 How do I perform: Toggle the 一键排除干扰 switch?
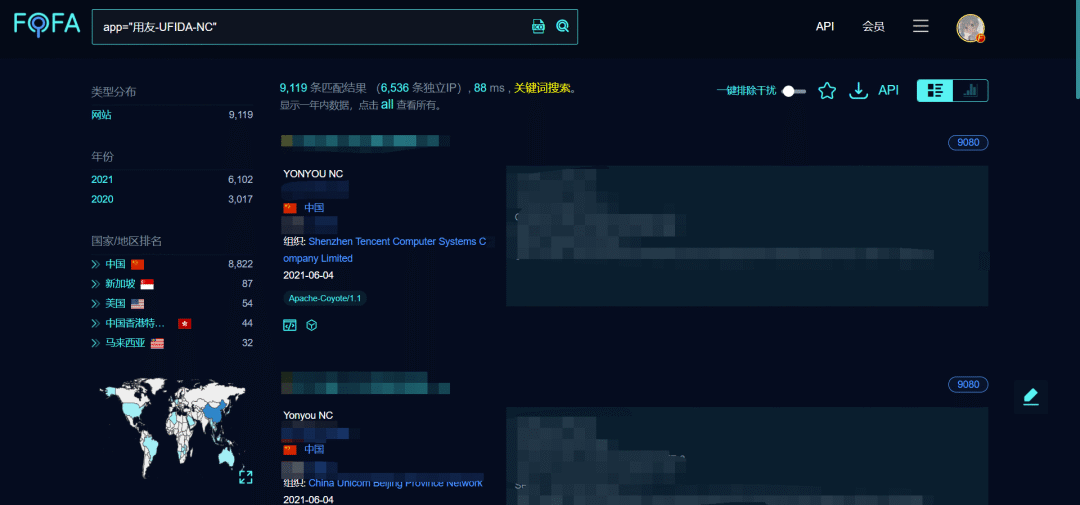[x=794, y=91]
